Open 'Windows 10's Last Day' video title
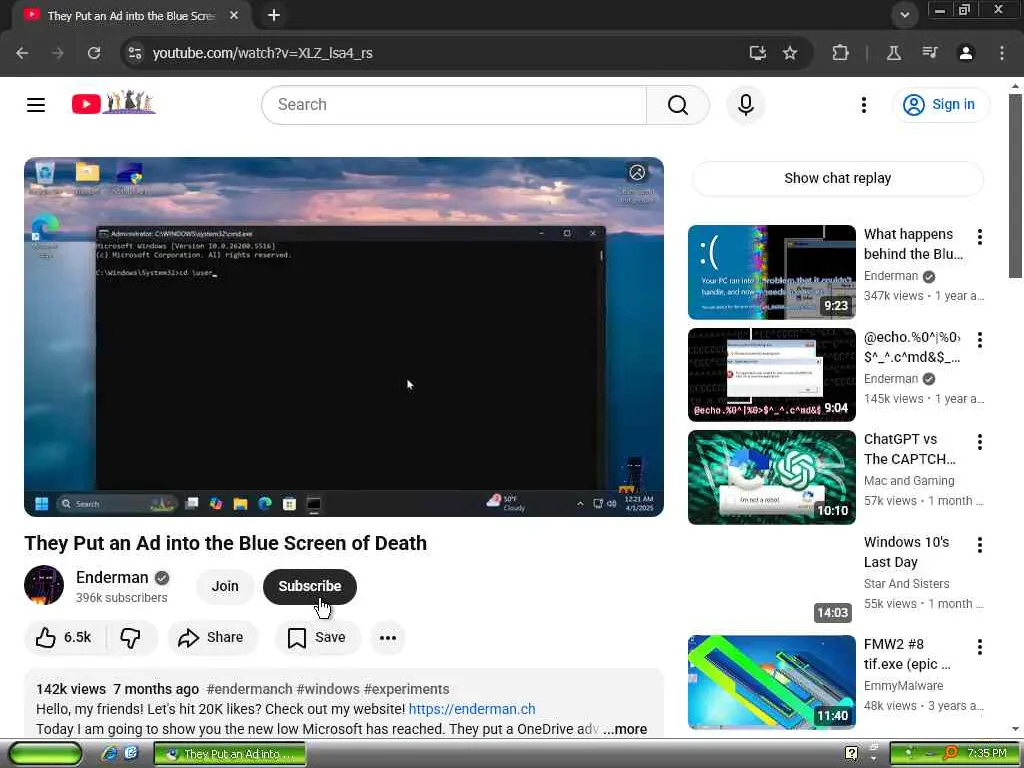The height and width of the screenshot is (768, 1024). point(906,552)
